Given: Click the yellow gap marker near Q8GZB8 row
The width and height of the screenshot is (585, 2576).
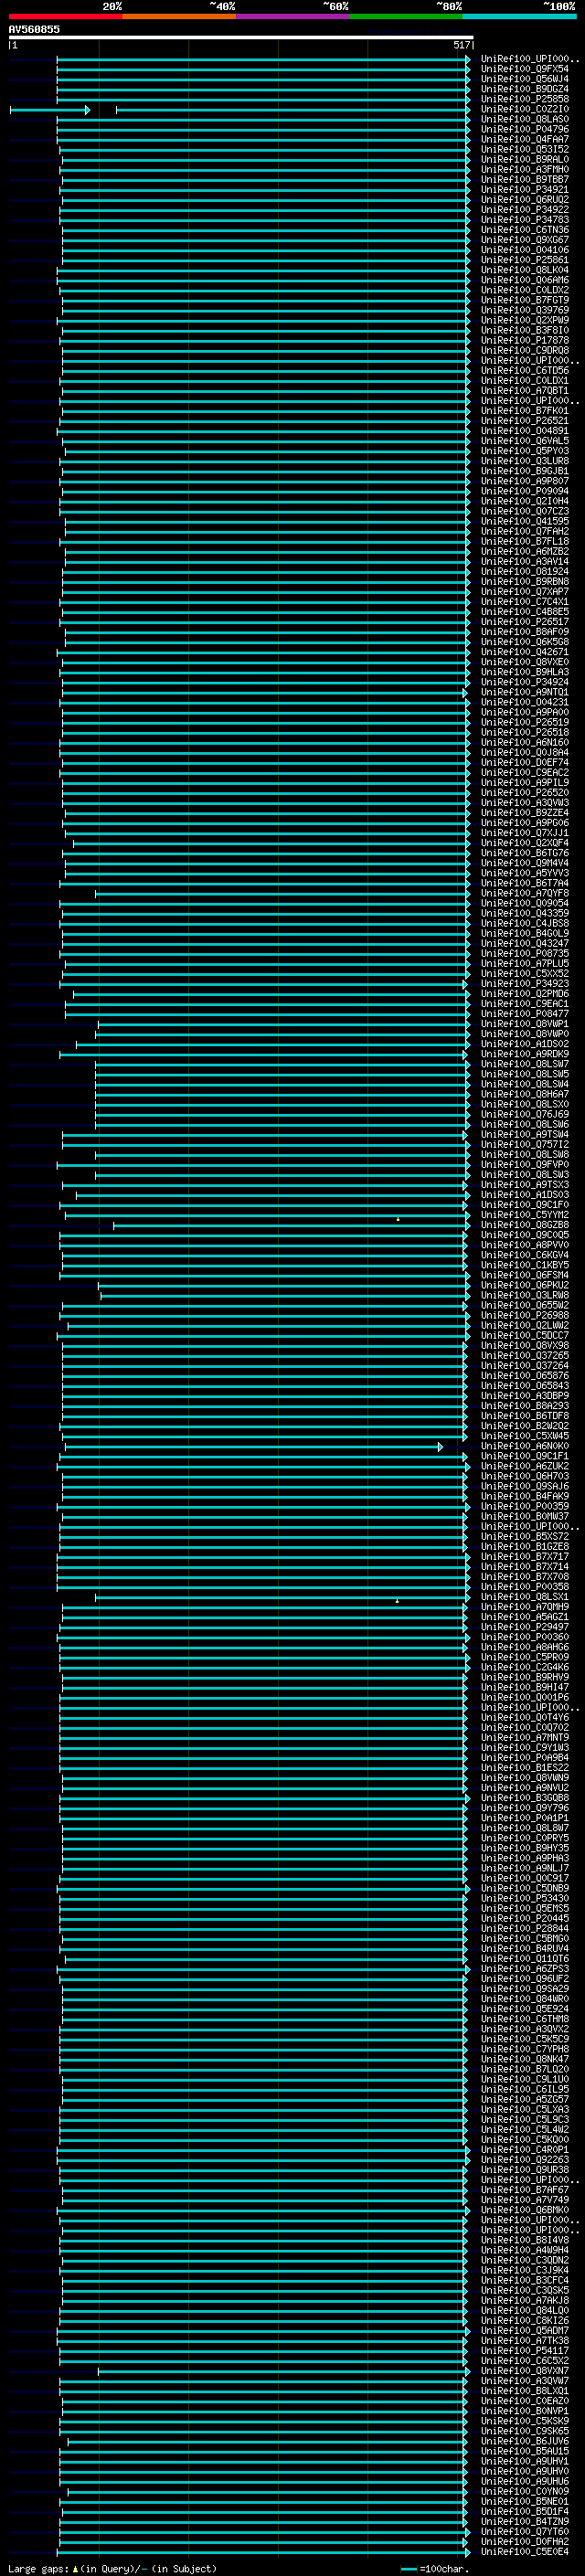Looking at the screenshot, I should coord(398,1219).
